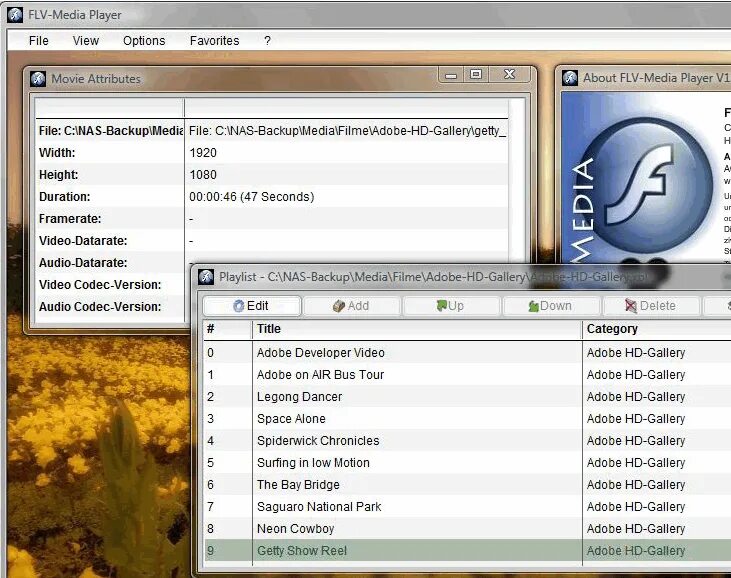This screenshot has width=731, height=578.
Task: Click the Video Codec-Version label
Action: tap(100, 284)
